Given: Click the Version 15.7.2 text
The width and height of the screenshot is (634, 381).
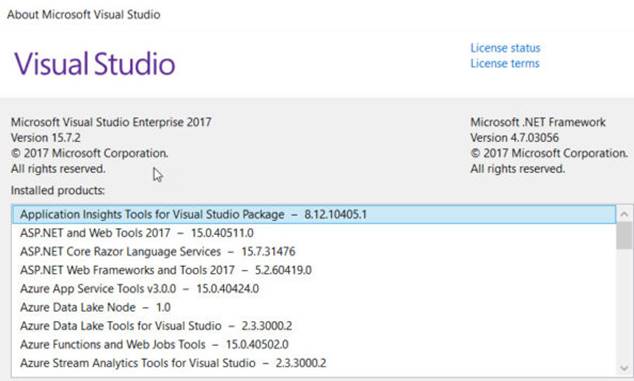Looking at the screenshot, I should pos(46,138).
